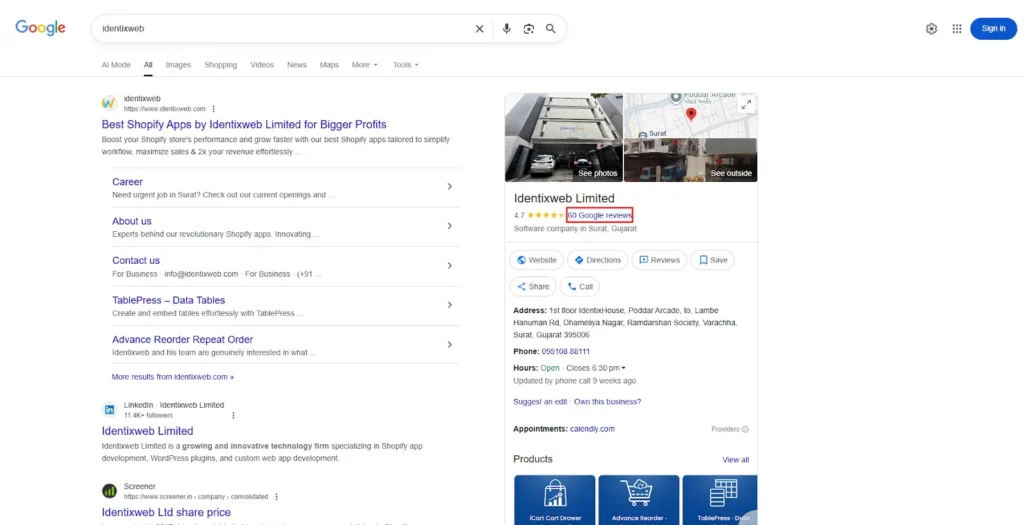
Task: Open Identixweb Limited LinkedIn result
Action: click(148, 431)
